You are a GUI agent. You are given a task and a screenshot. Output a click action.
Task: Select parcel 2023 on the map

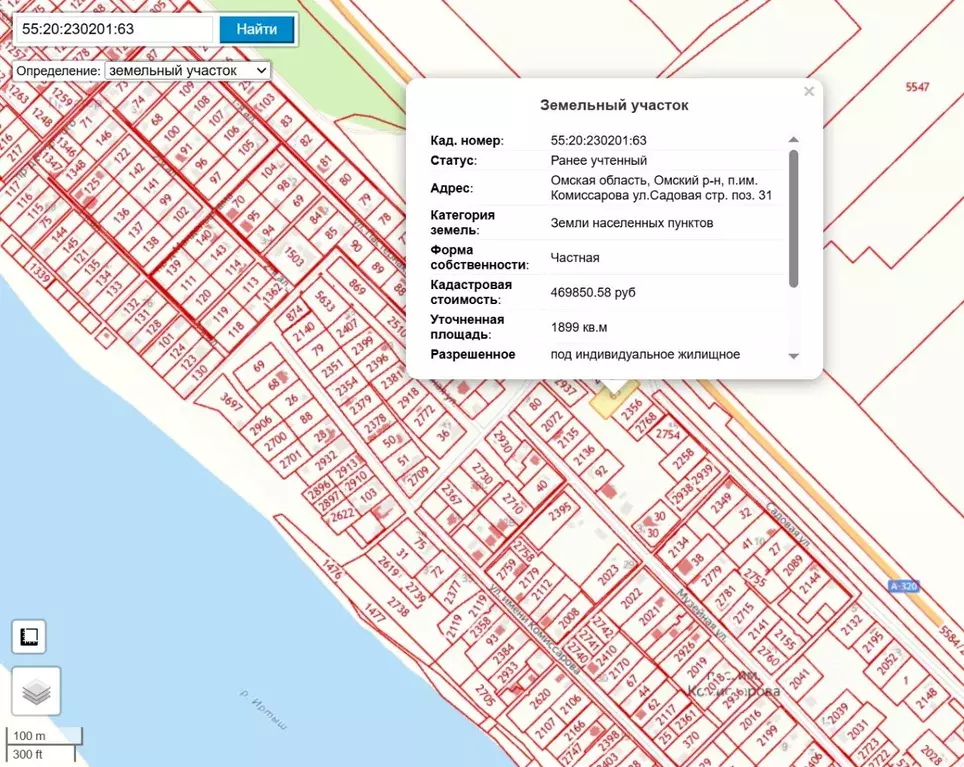(x=608, y=577)
